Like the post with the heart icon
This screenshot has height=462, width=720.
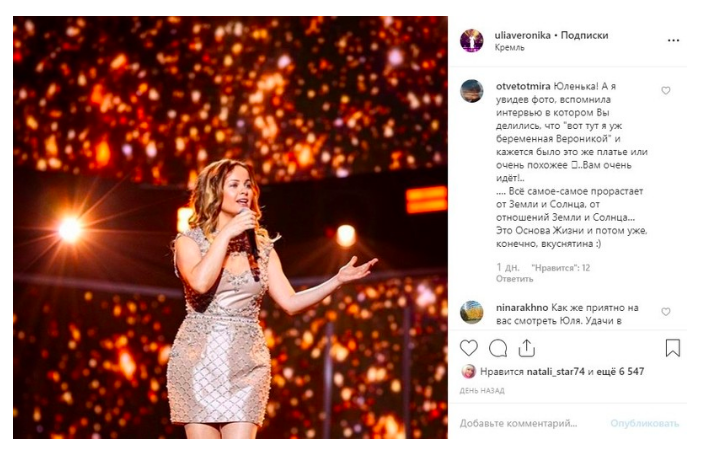pyautogui.click(x=469, y=348)
